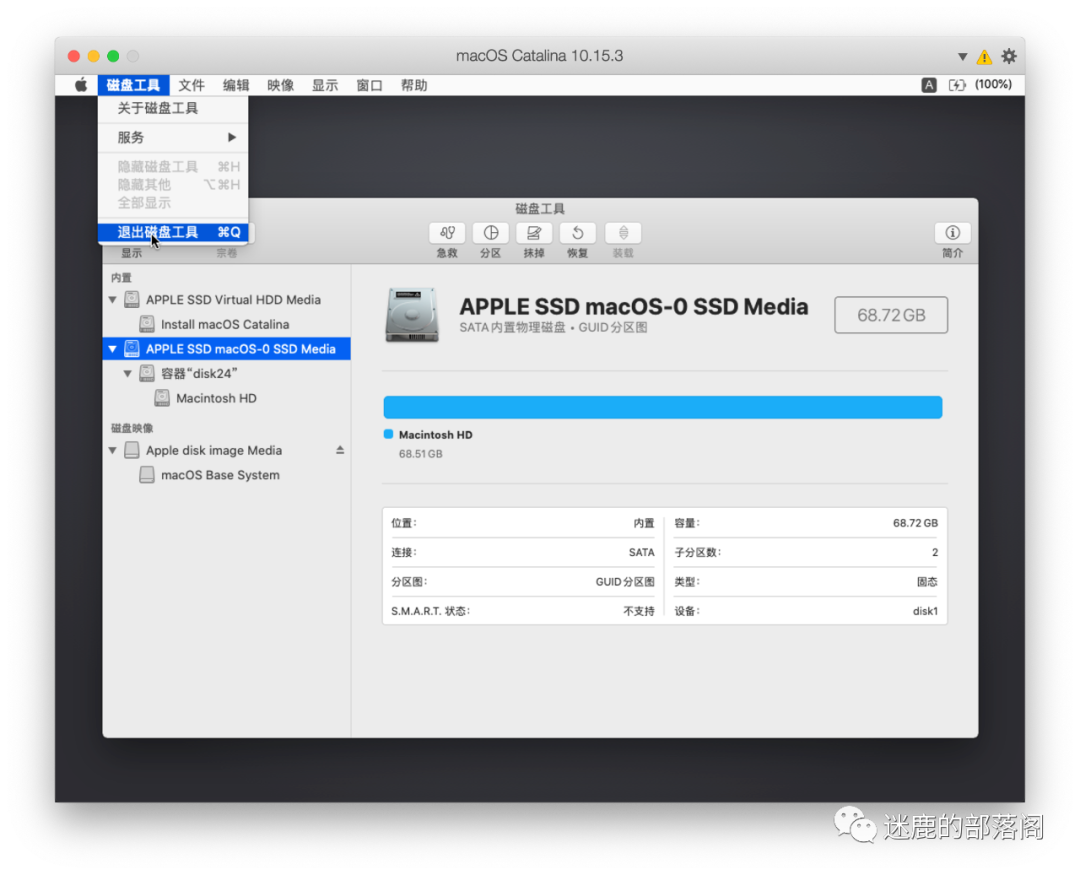1080x875 pixels.
Task: Click the Macintosh HD legend label
Action: point(435,435)
